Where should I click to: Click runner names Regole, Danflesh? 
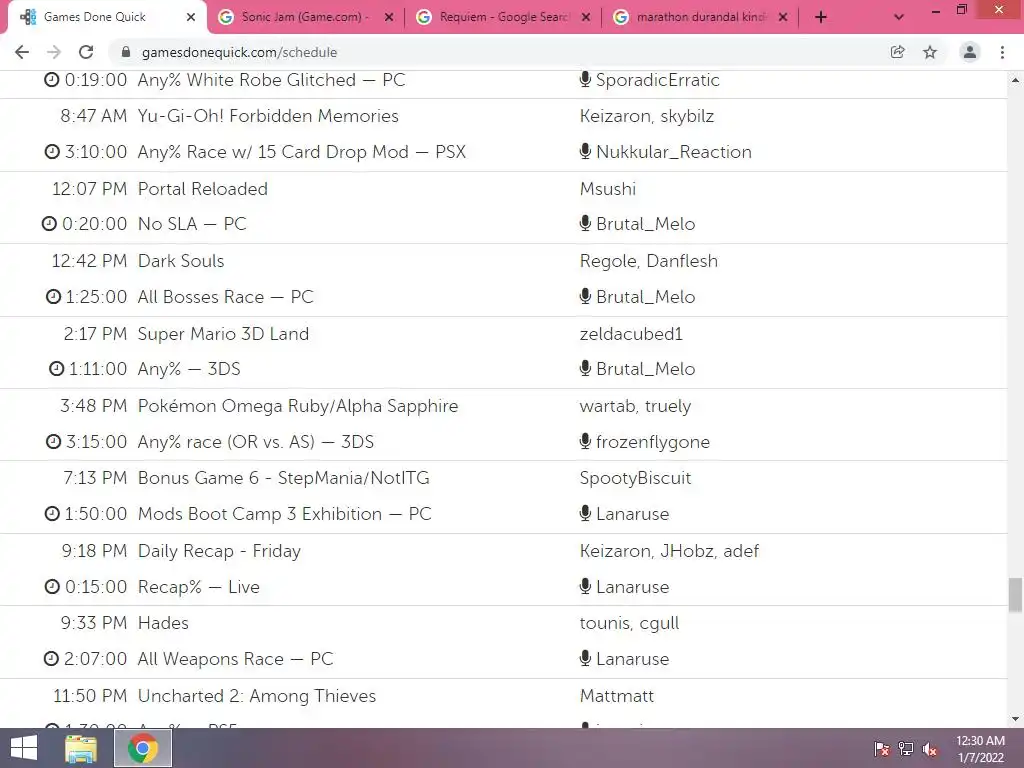648,261
